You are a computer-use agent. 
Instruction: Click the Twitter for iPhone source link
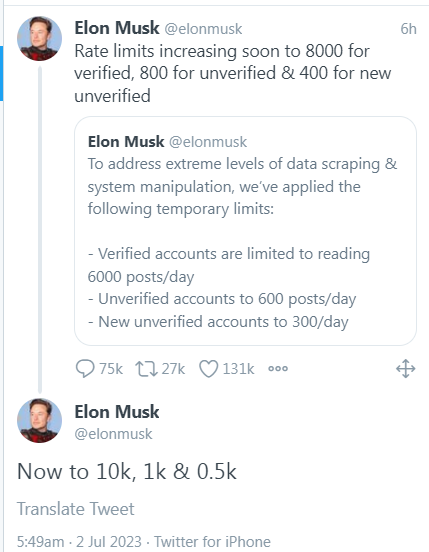coord(213,541)
